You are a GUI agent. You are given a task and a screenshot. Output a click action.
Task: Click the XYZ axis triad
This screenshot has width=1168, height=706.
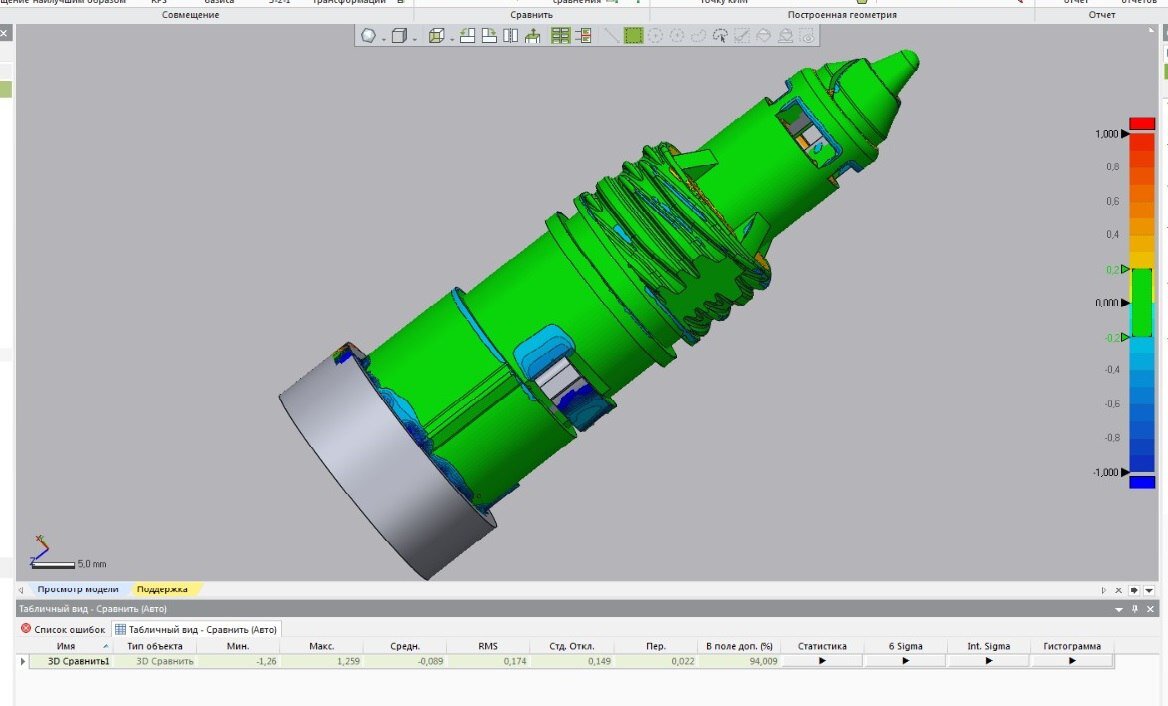39,550
